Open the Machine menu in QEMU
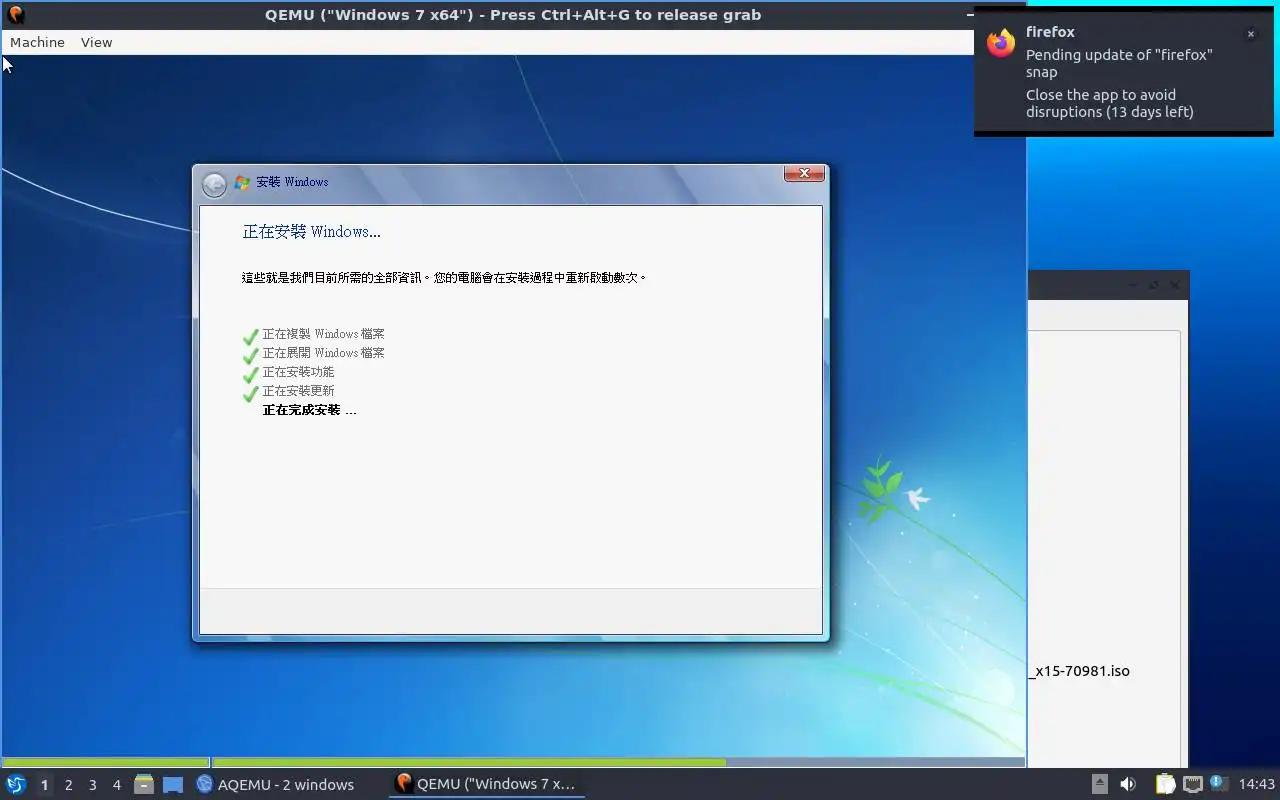The height and width of the screenshot is (800, 1280). pos(37,42)
